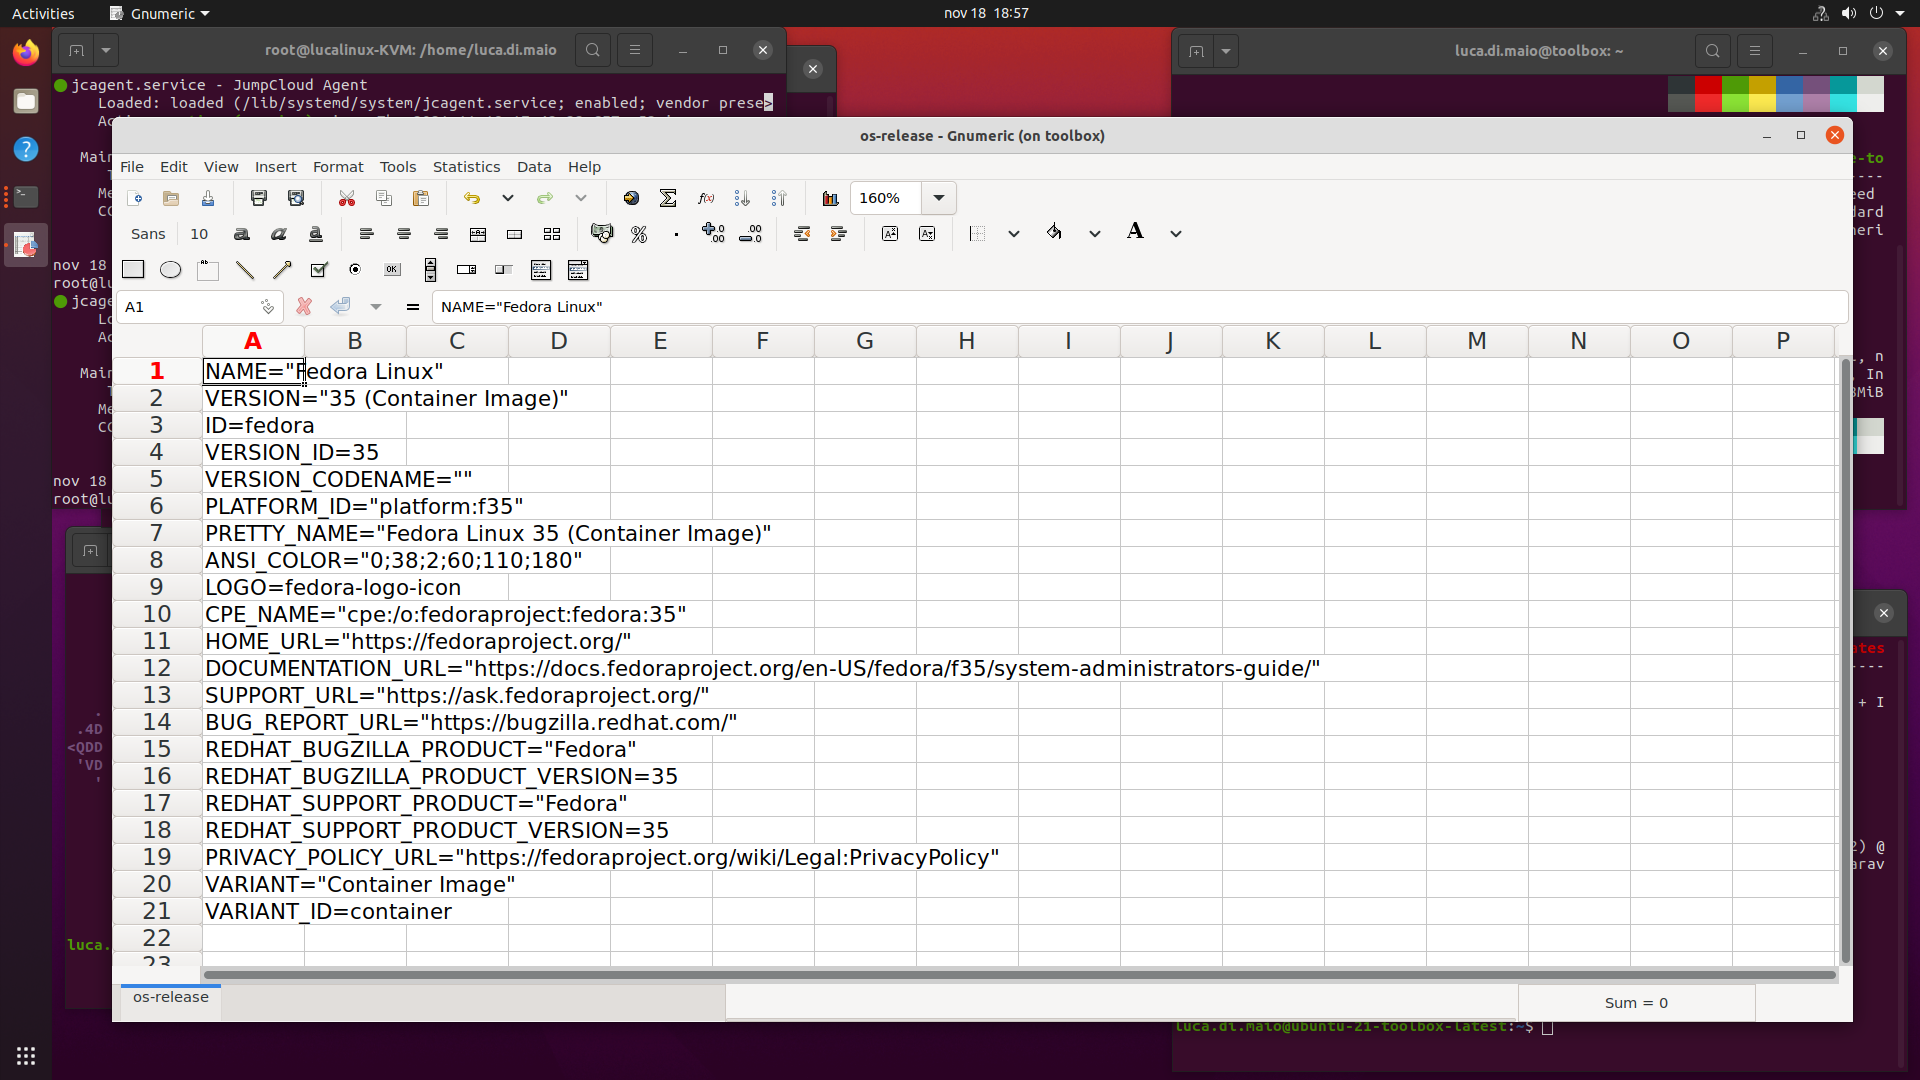The width and height of the screenshot is (1920, 1080).
Task: Insert a frame object
Action: pyautogui.click(x=208, y=270)
